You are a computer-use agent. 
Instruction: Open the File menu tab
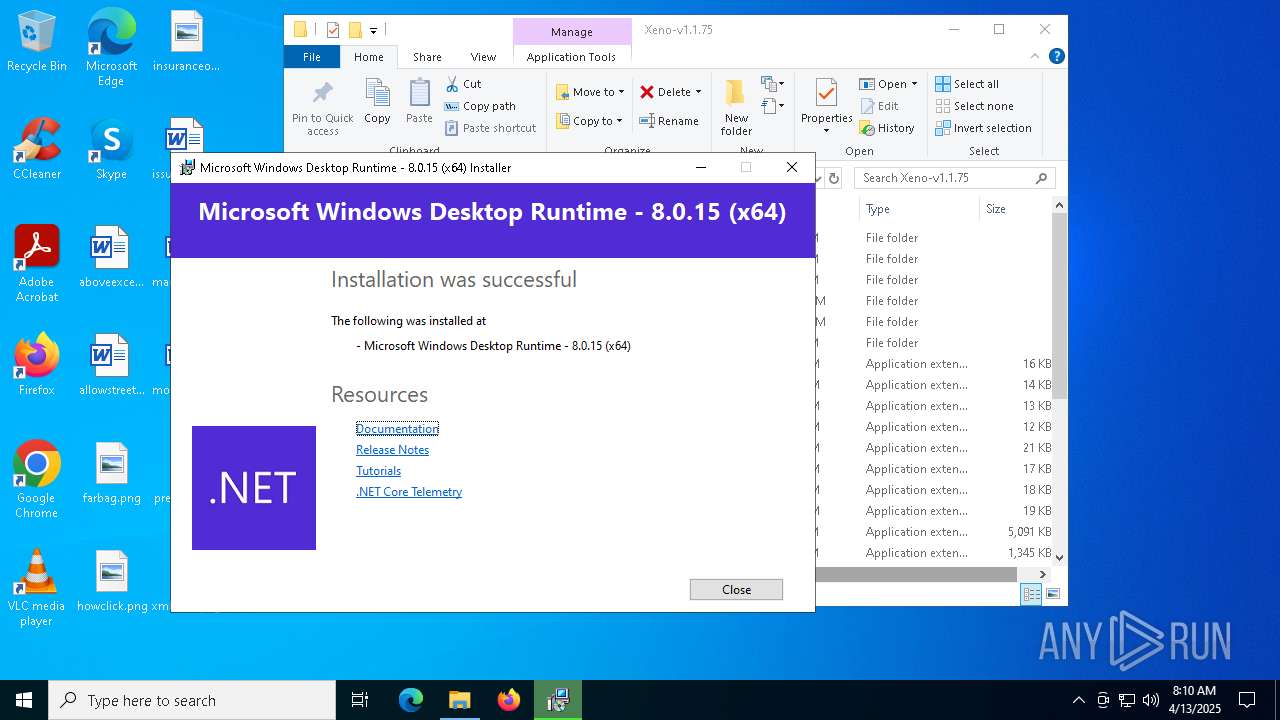coord(312,57)
